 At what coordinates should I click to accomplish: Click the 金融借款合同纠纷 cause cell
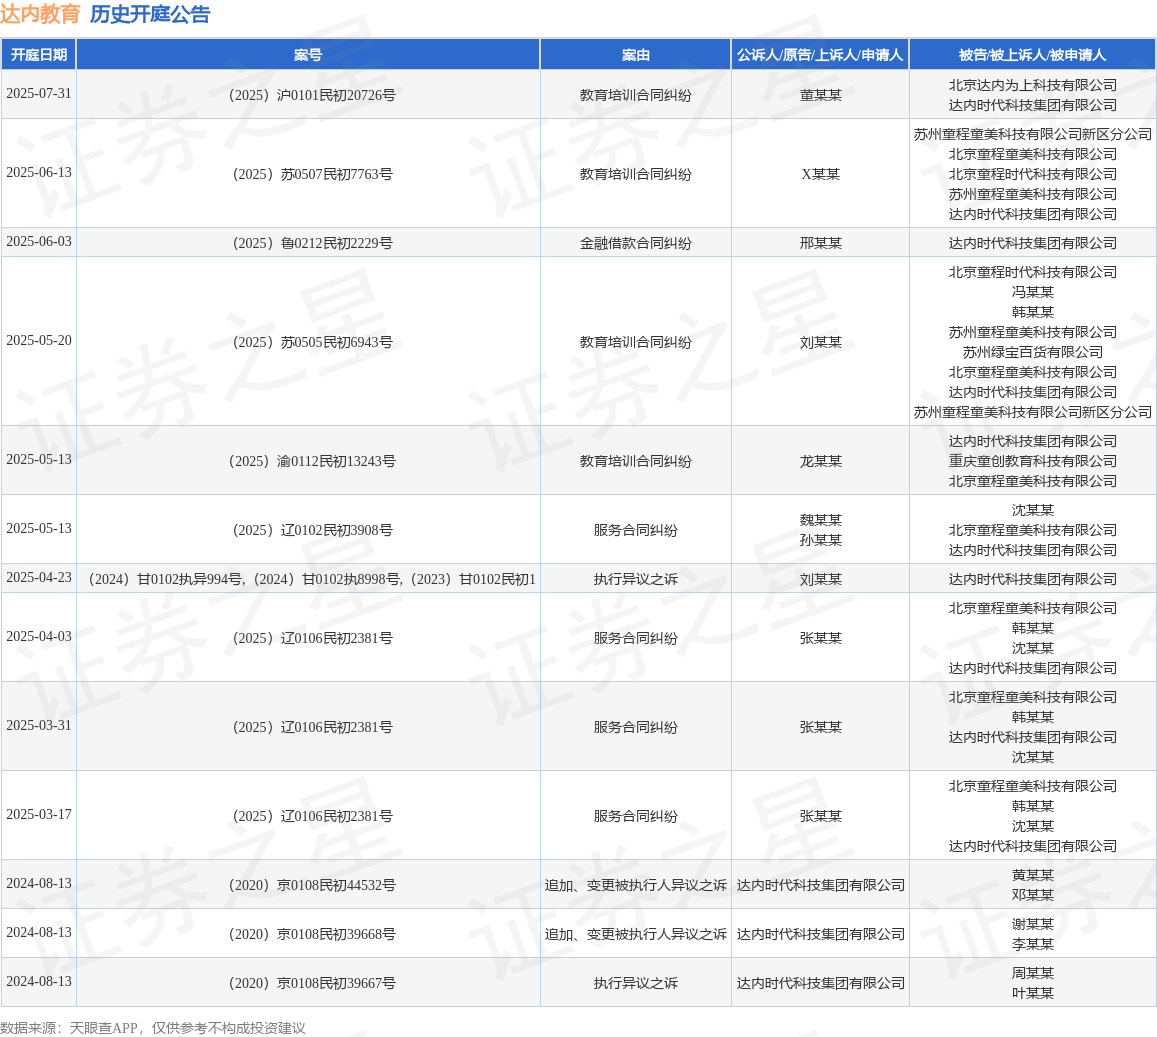tap(635, 243)
